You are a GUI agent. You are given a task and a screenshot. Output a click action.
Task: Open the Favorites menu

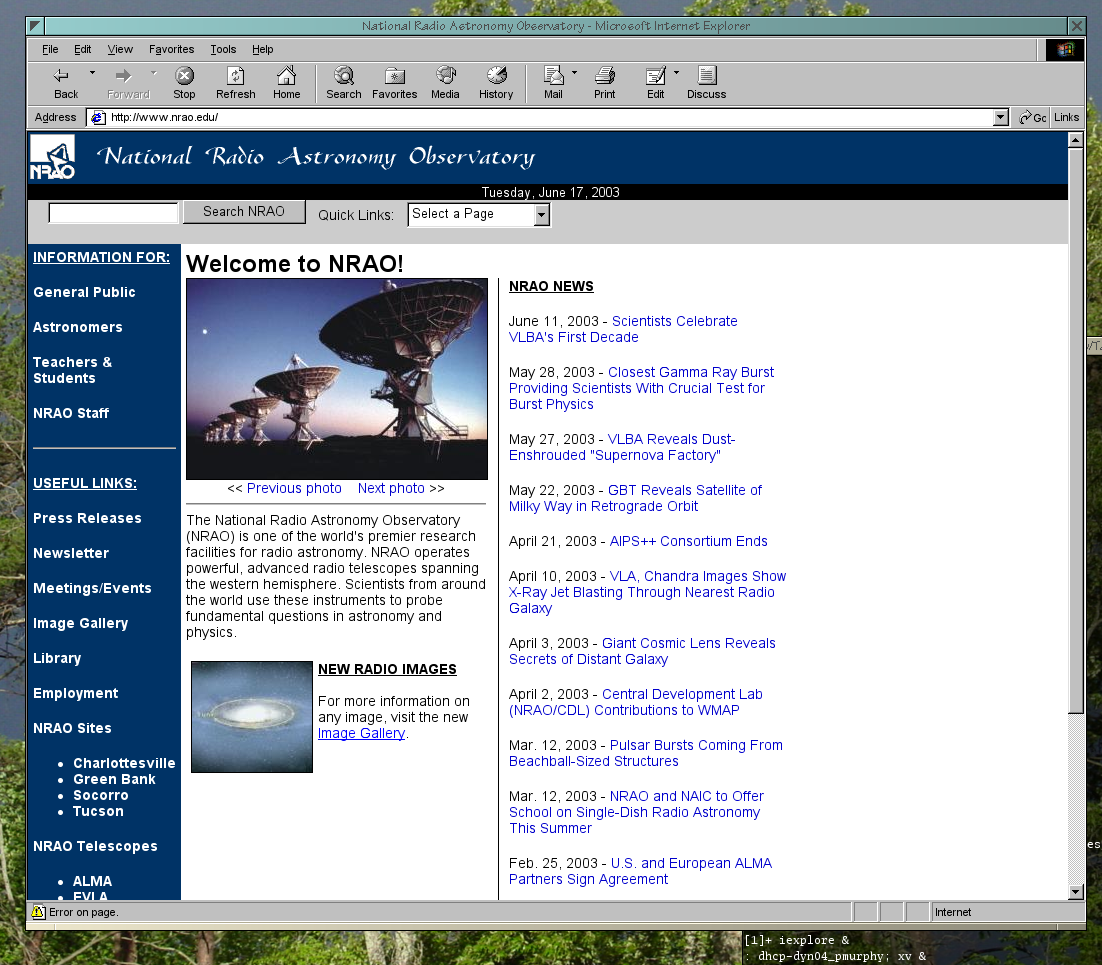point(171,49)
